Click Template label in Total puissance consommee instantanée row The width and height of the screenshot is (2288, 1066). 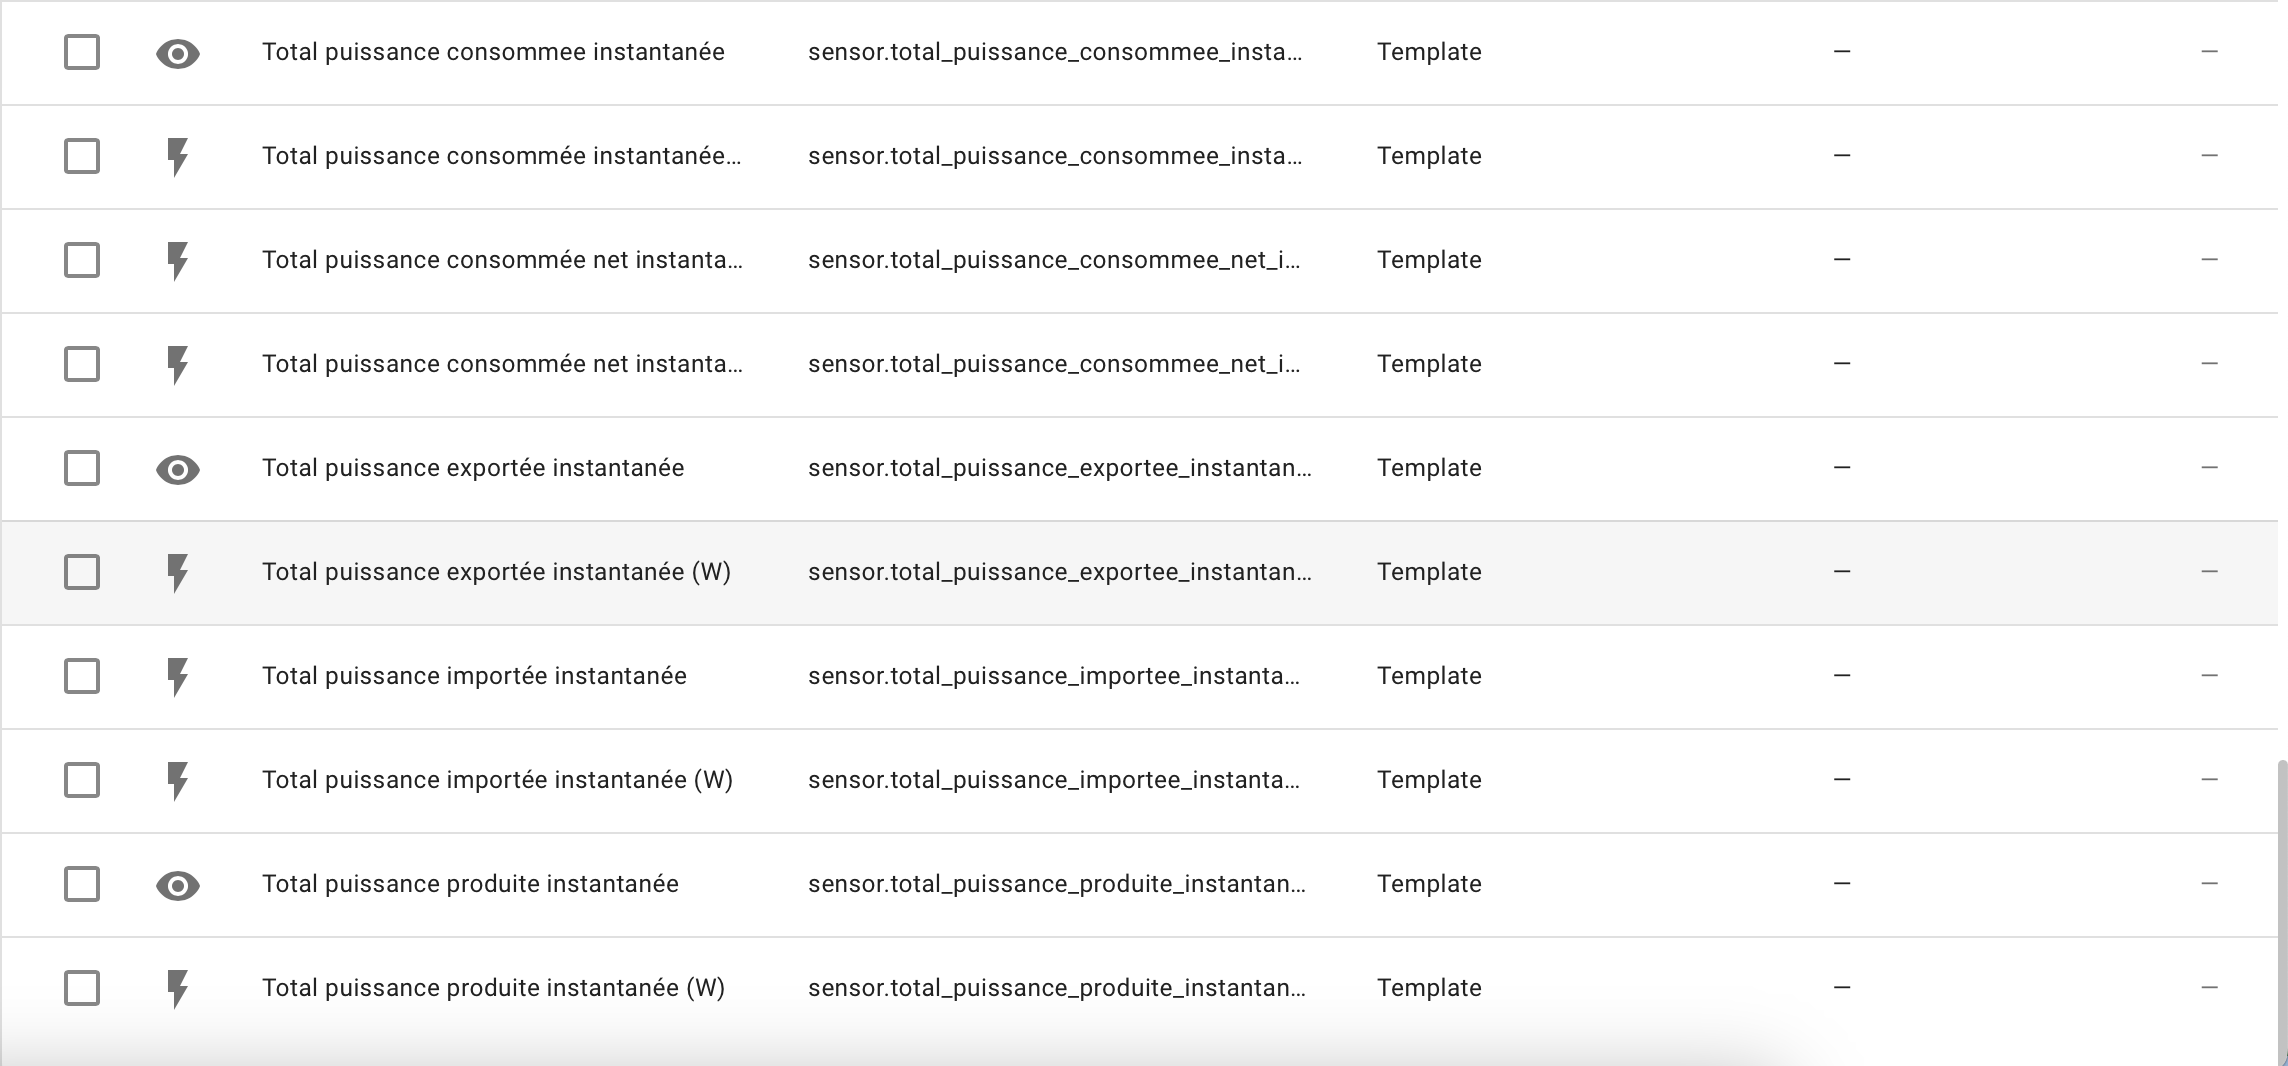coord(1429,52)
